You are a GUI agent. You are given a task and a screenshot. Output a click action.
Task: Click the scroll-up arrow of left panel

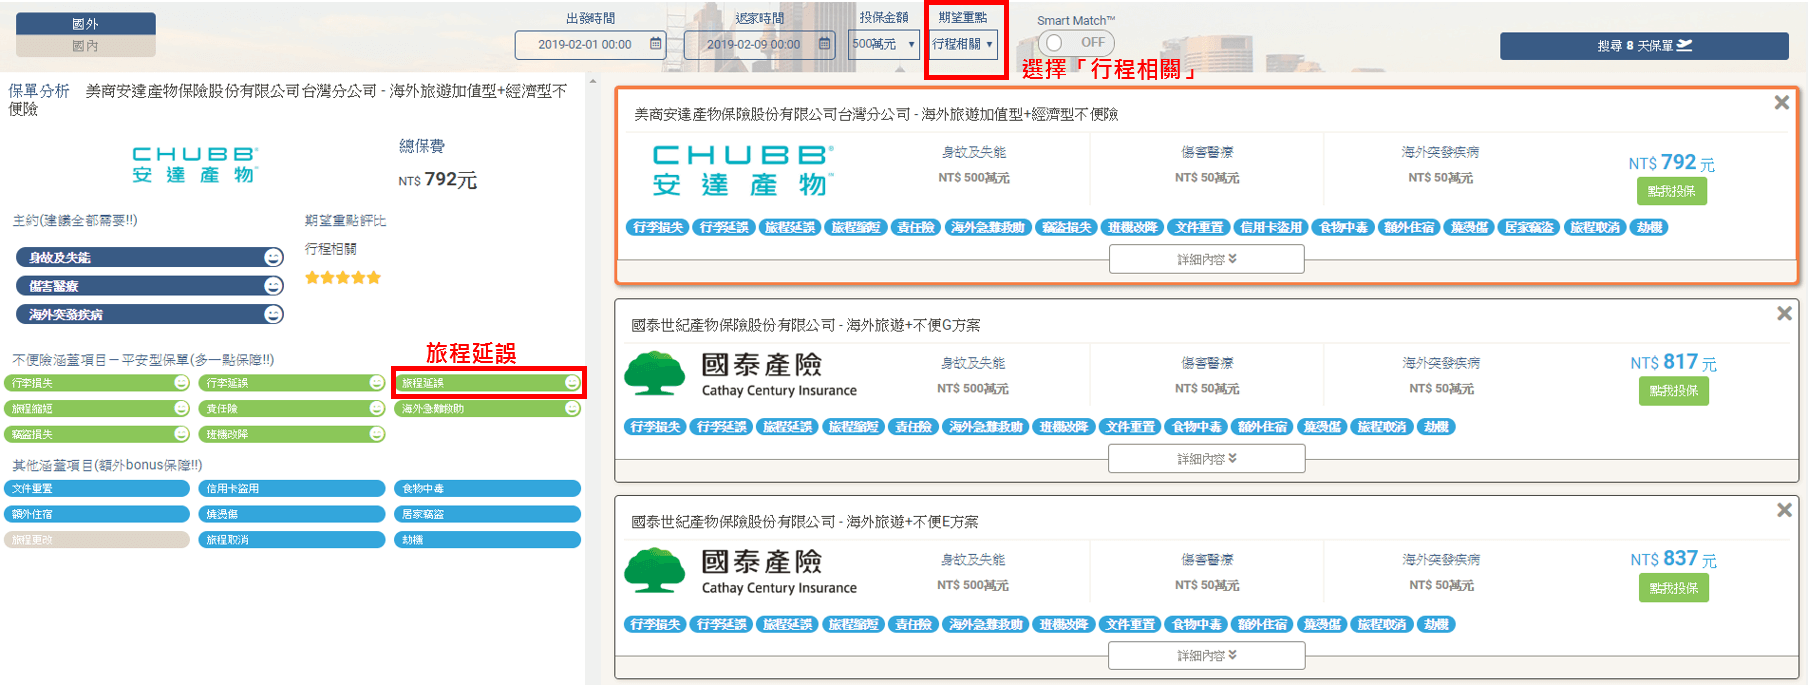click(x=593, y=82)
